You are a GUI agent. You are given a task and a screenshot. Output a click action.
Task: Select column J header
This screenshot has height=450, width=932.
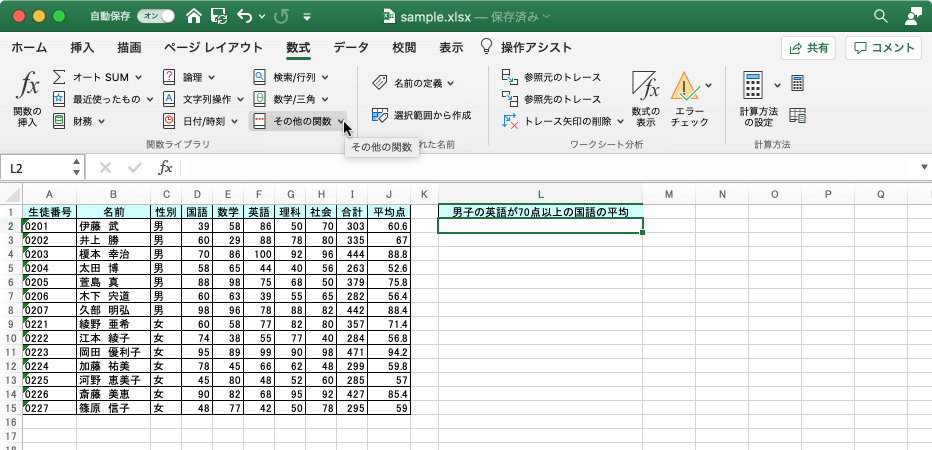click(389, 194)
